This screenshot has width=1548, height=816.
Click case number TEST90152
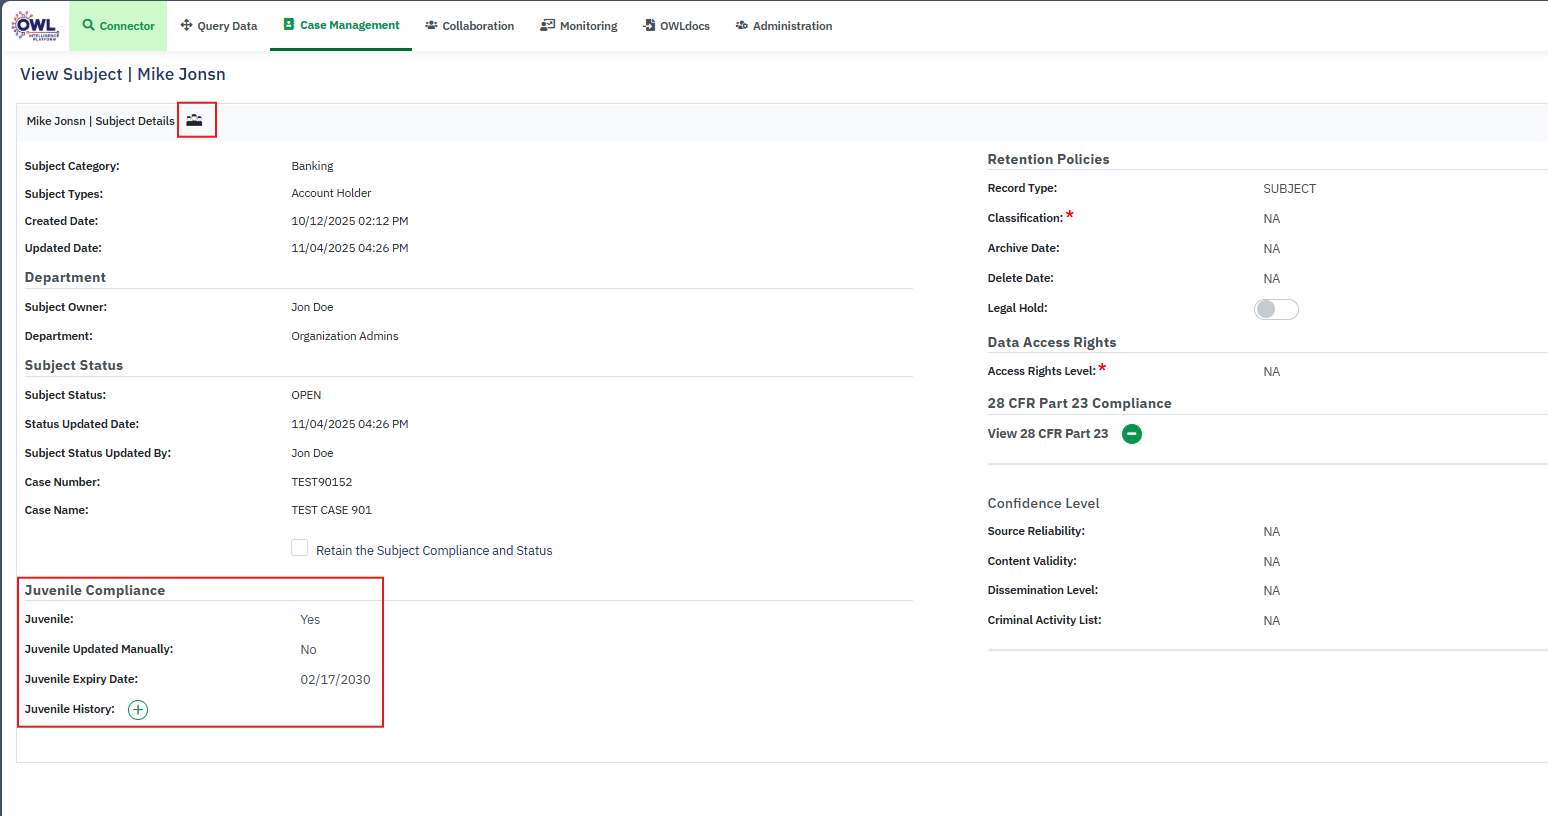(x=321, y=482)
